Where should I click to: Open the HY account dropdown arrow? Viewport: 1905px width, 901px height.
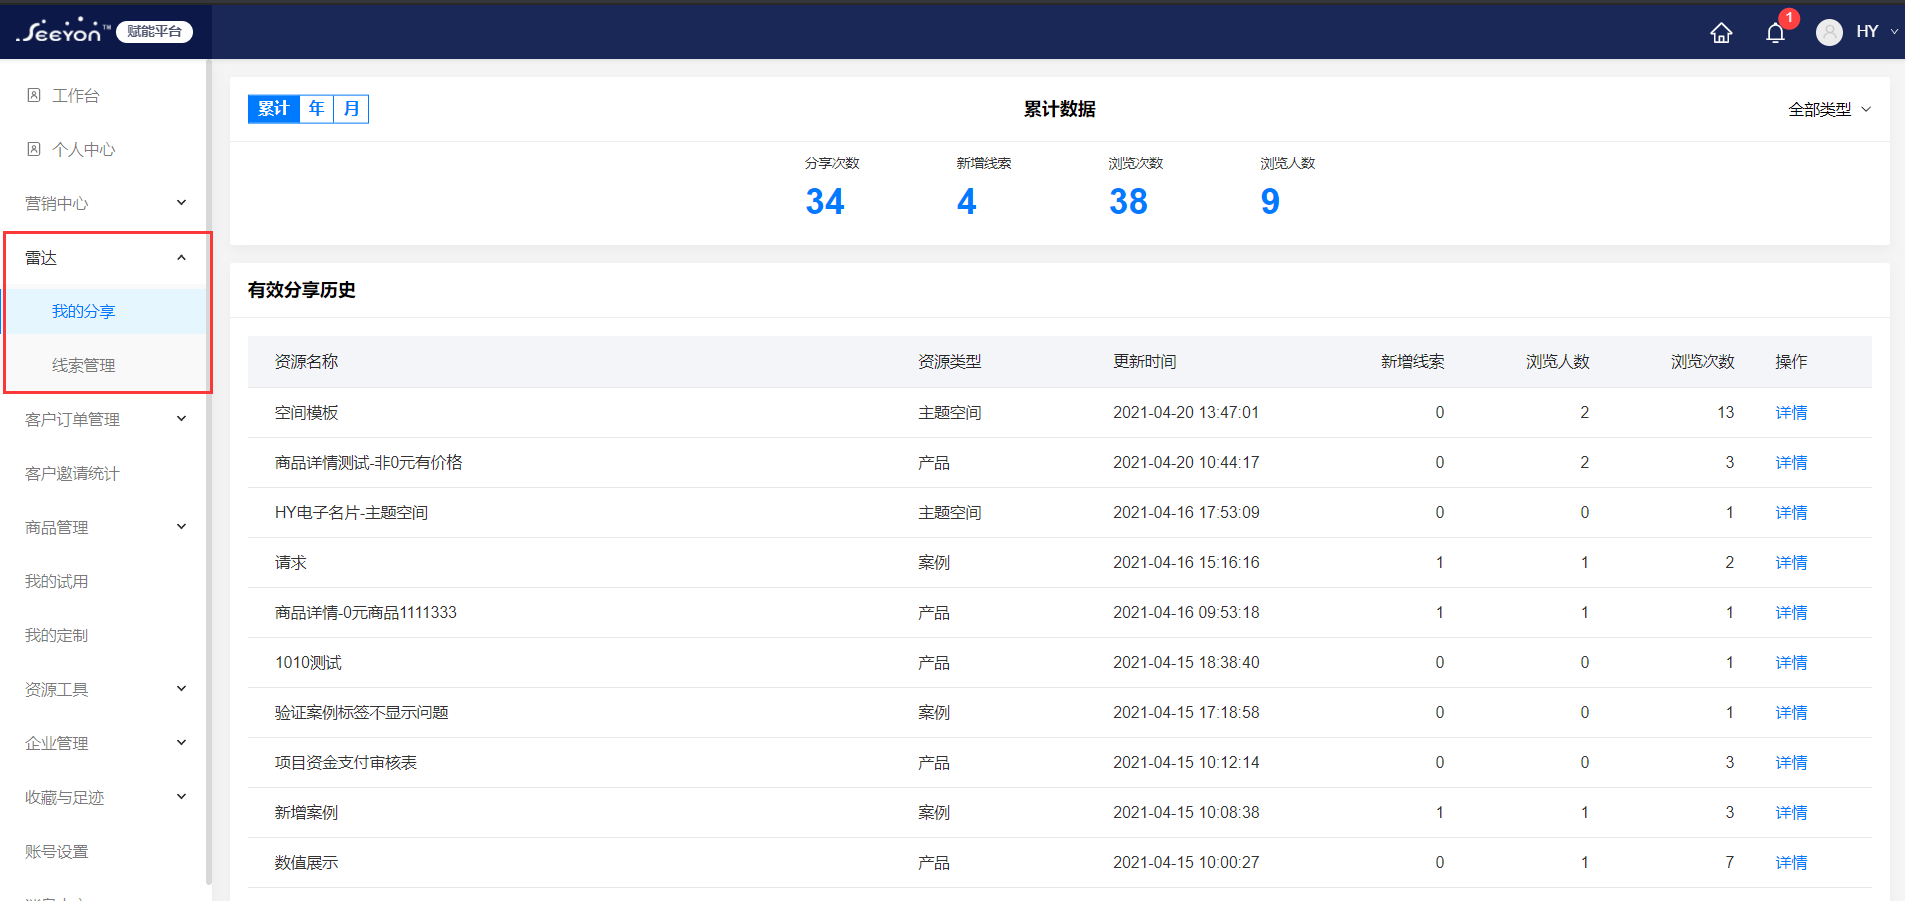pyautogui.click(x=1894, y=32)
